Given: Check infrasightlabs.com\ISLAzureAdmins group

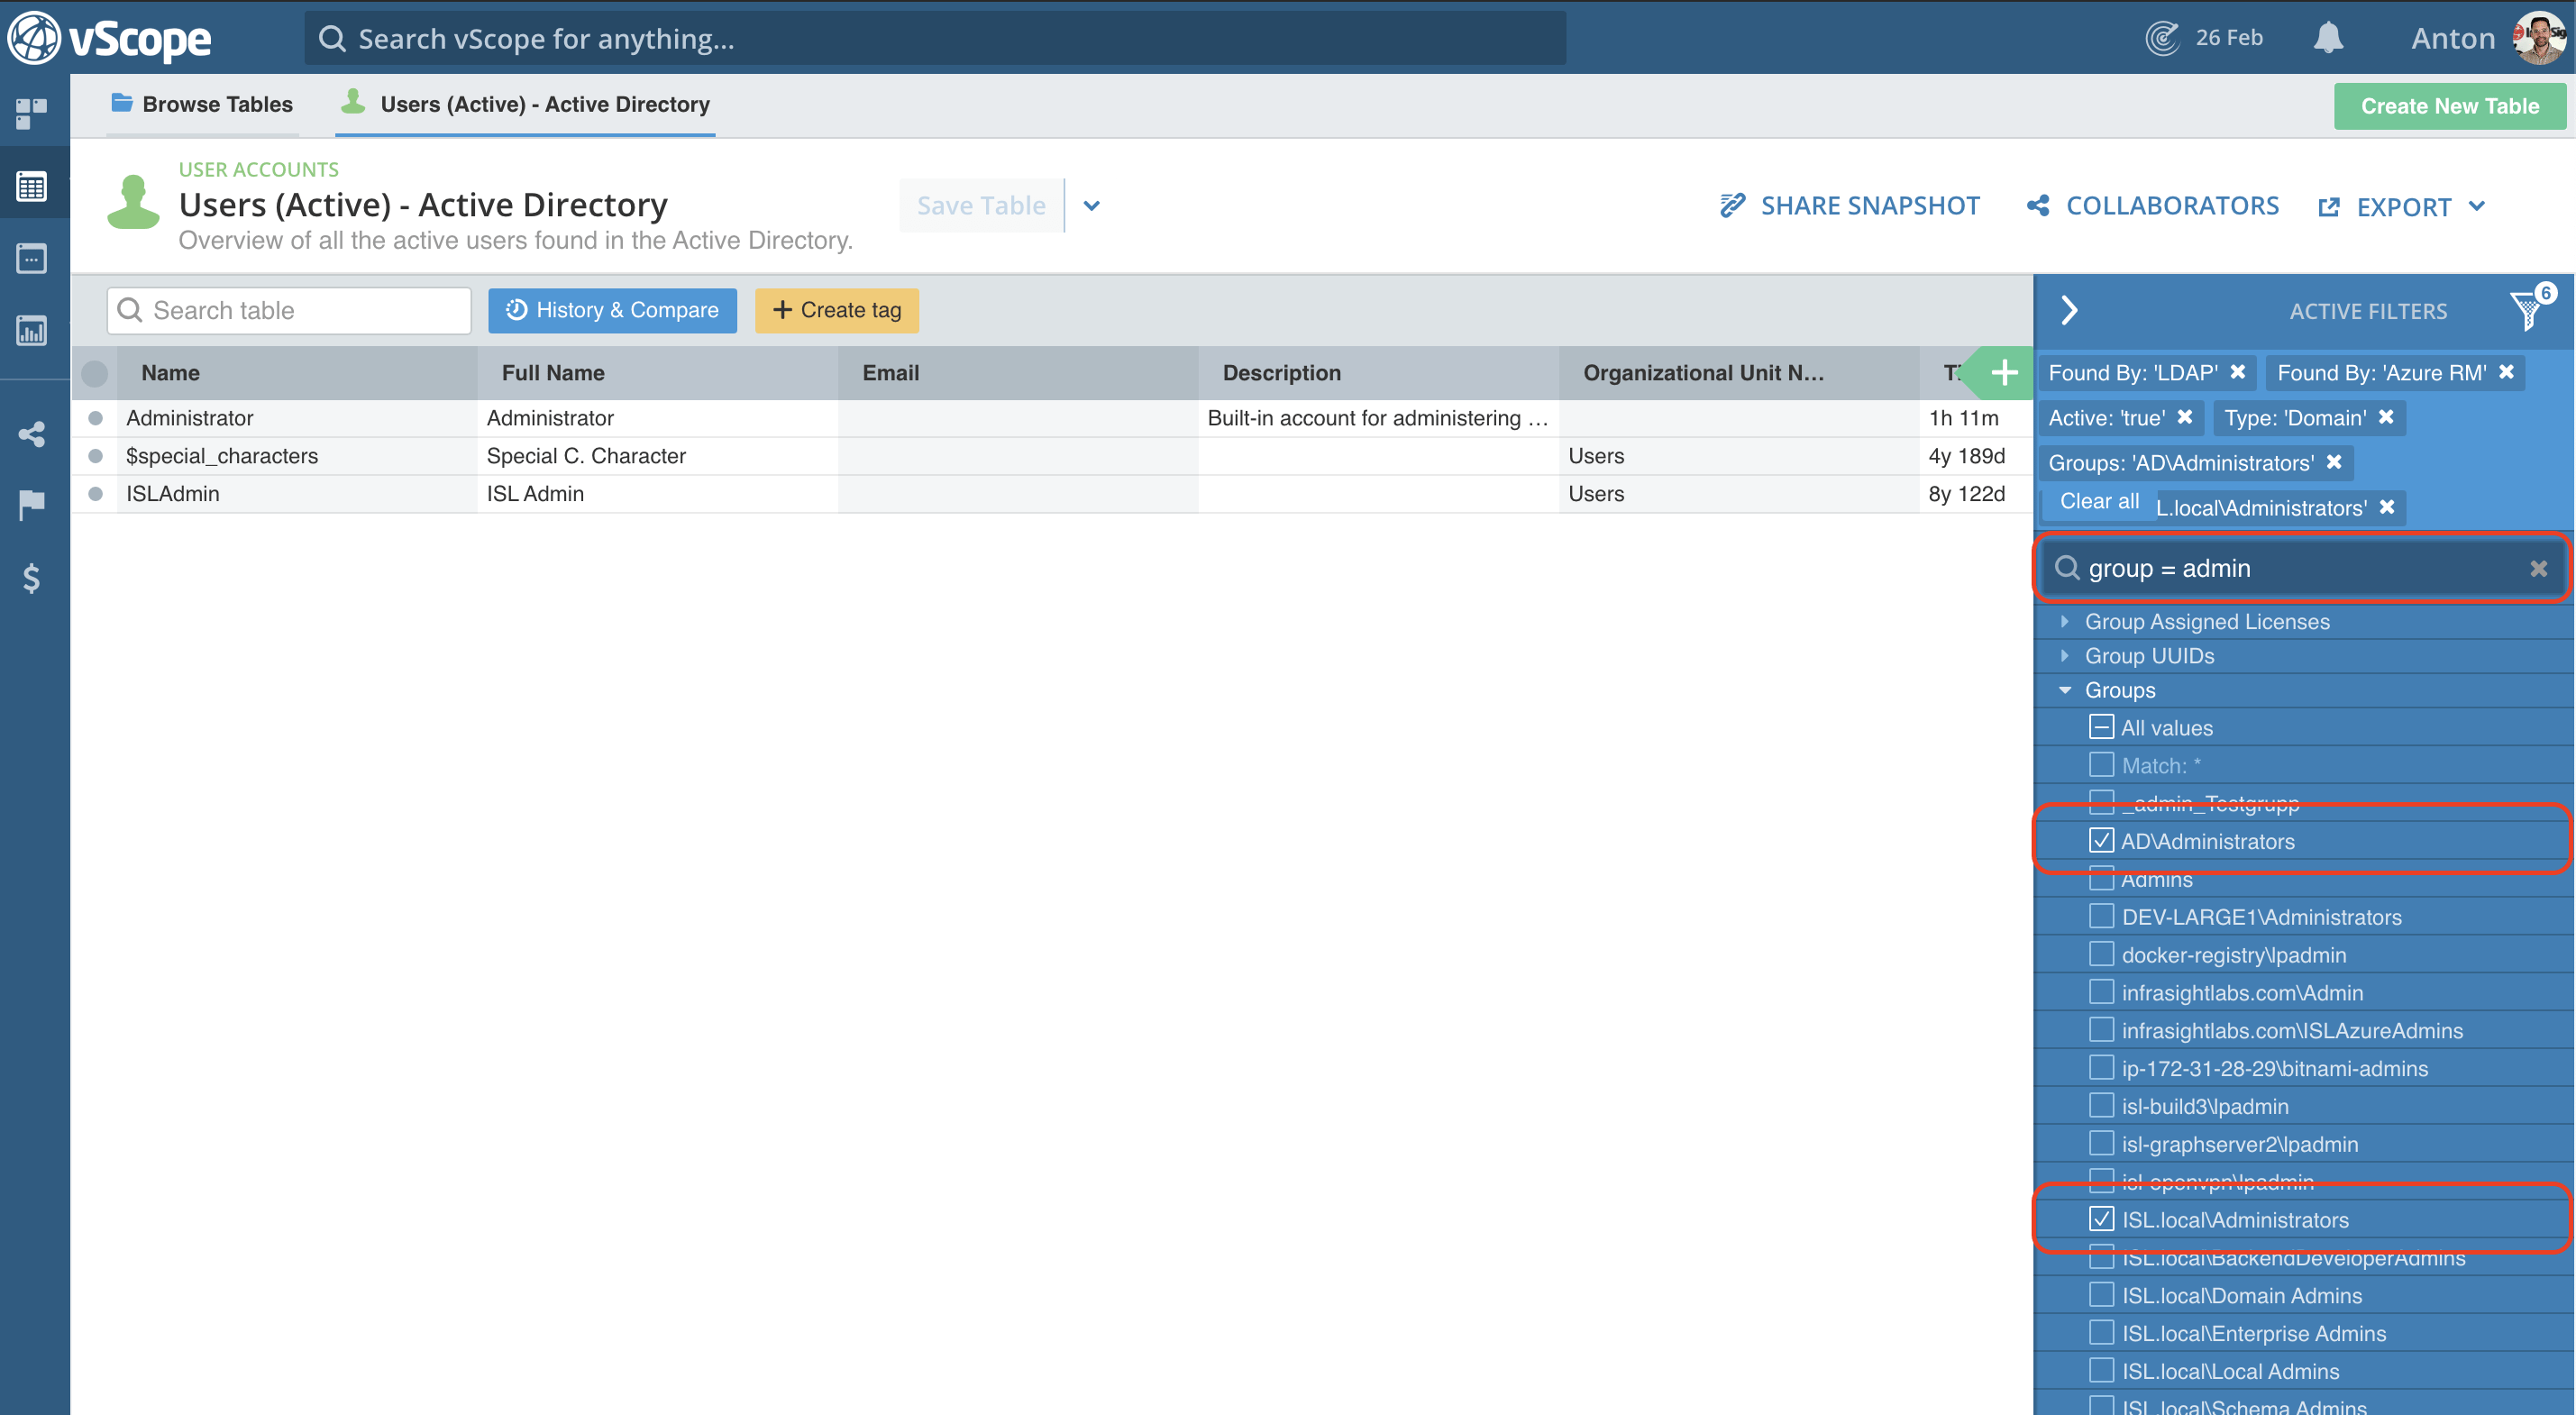Looking at the screenshot, I should coord(2101,1030).
